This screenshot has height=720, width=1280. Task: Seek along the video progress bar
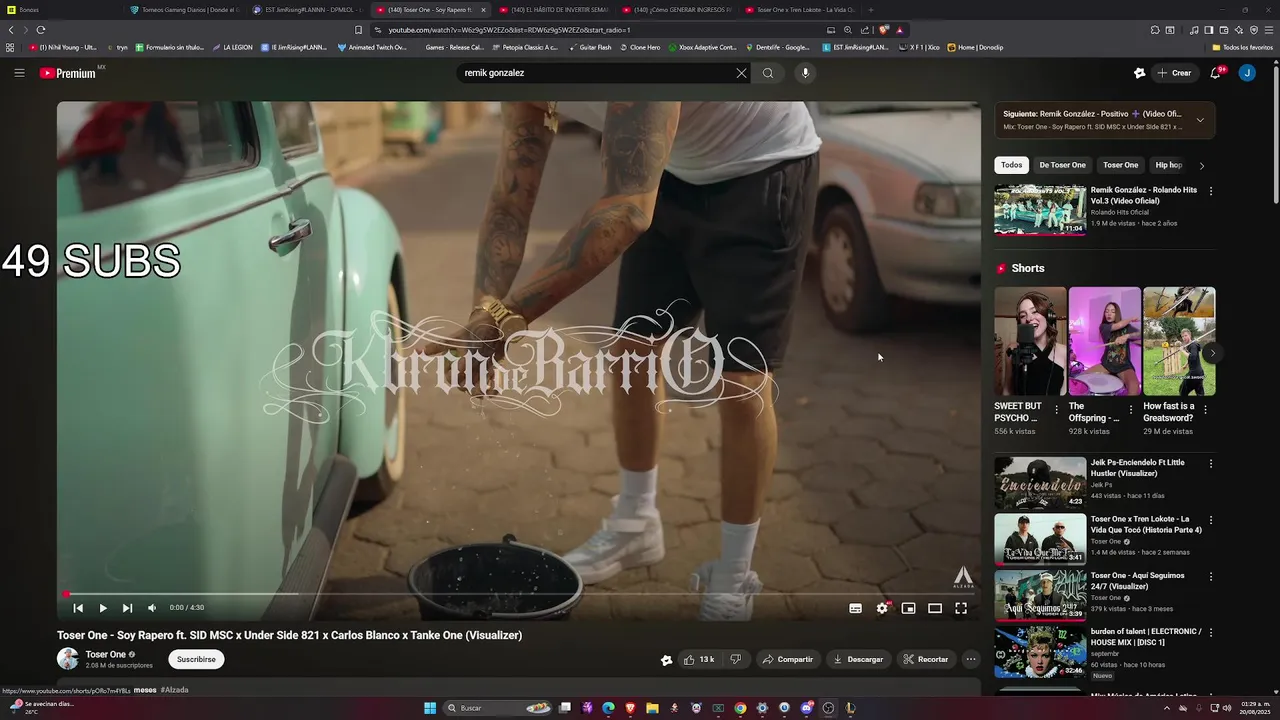point(518,594)
